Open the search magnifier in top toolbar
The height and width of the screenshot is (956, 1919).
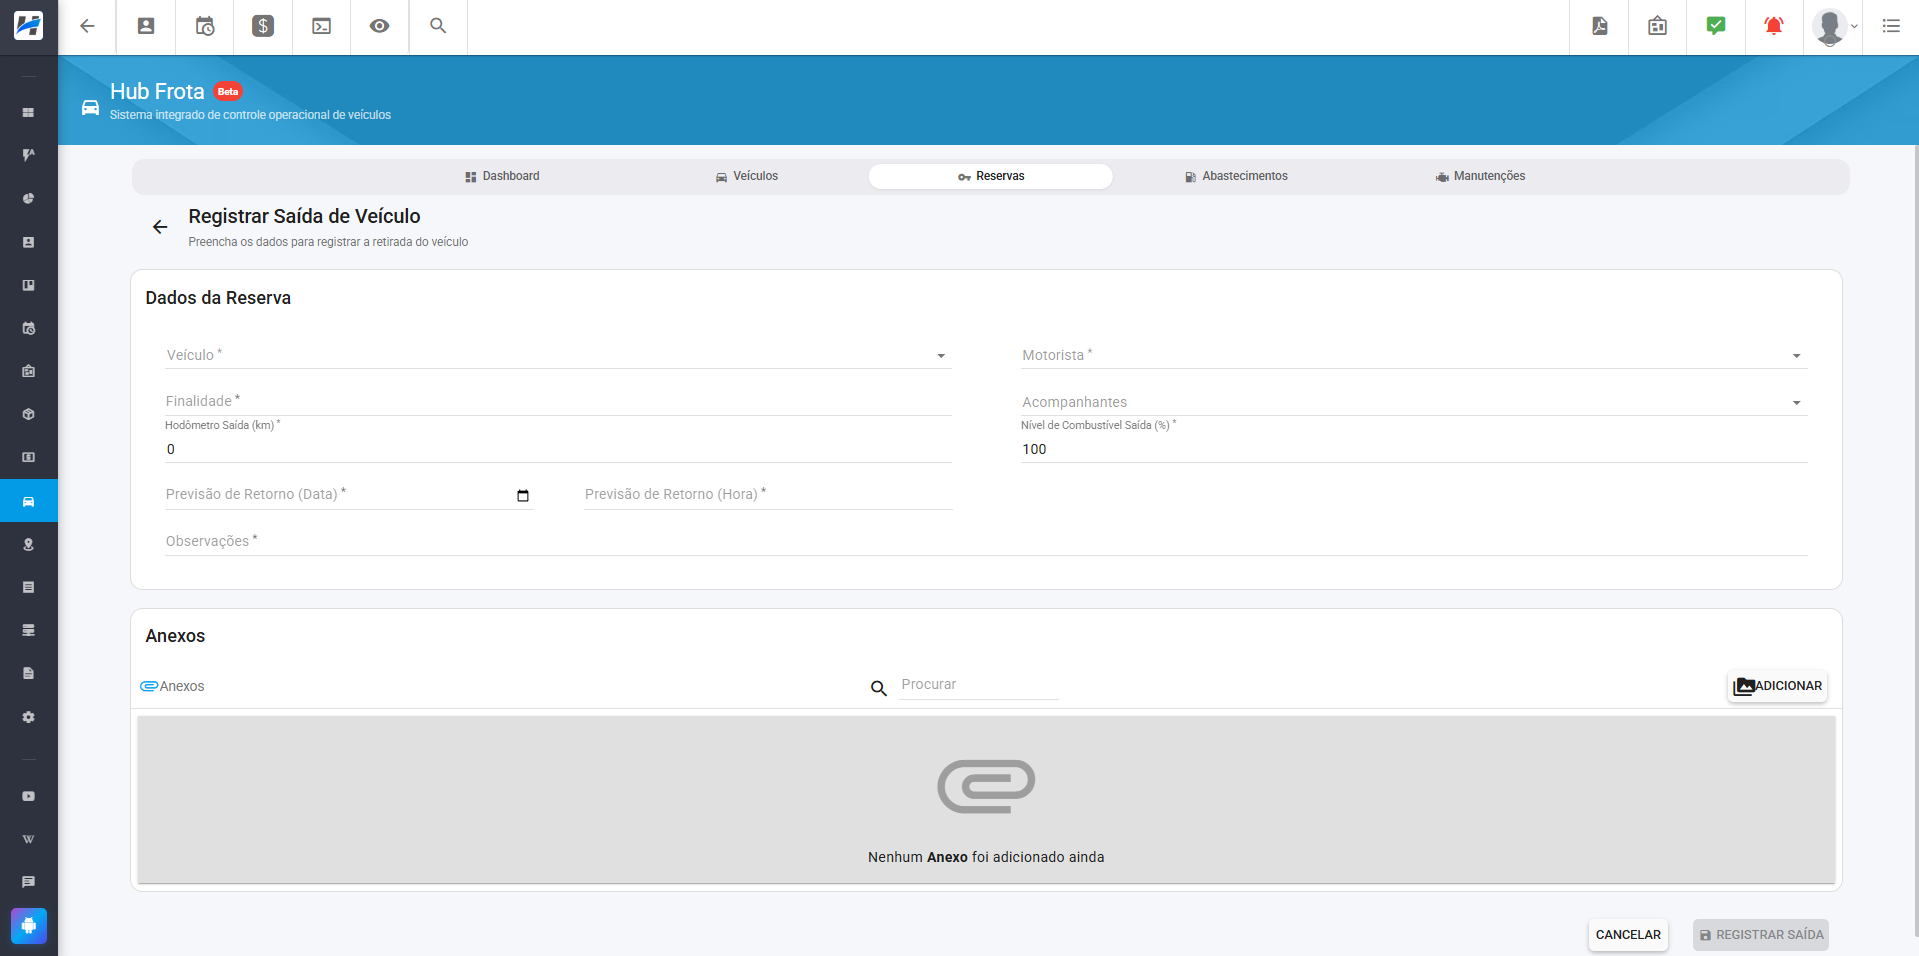tap(438, 26)
